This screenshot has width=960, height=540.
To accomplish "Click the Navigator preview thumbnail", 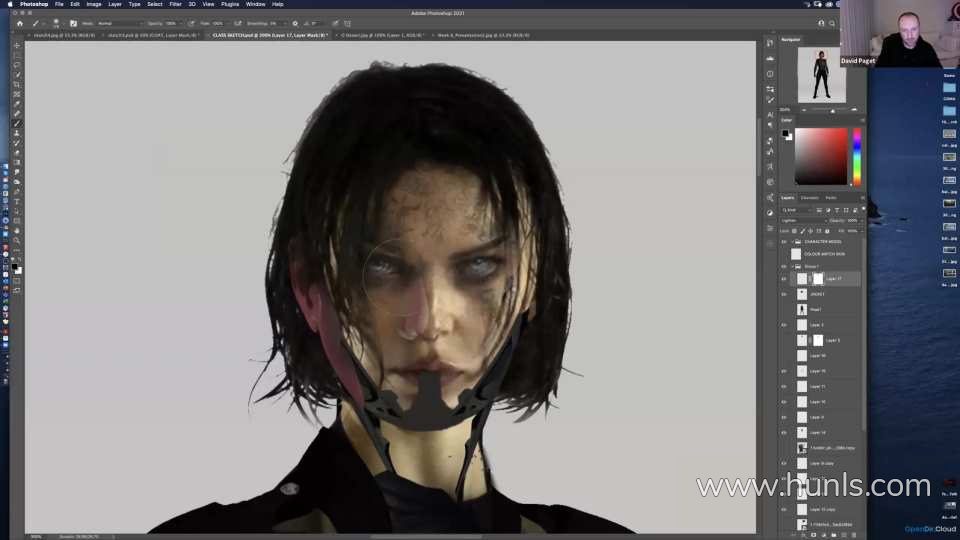I will pos(822,75).
